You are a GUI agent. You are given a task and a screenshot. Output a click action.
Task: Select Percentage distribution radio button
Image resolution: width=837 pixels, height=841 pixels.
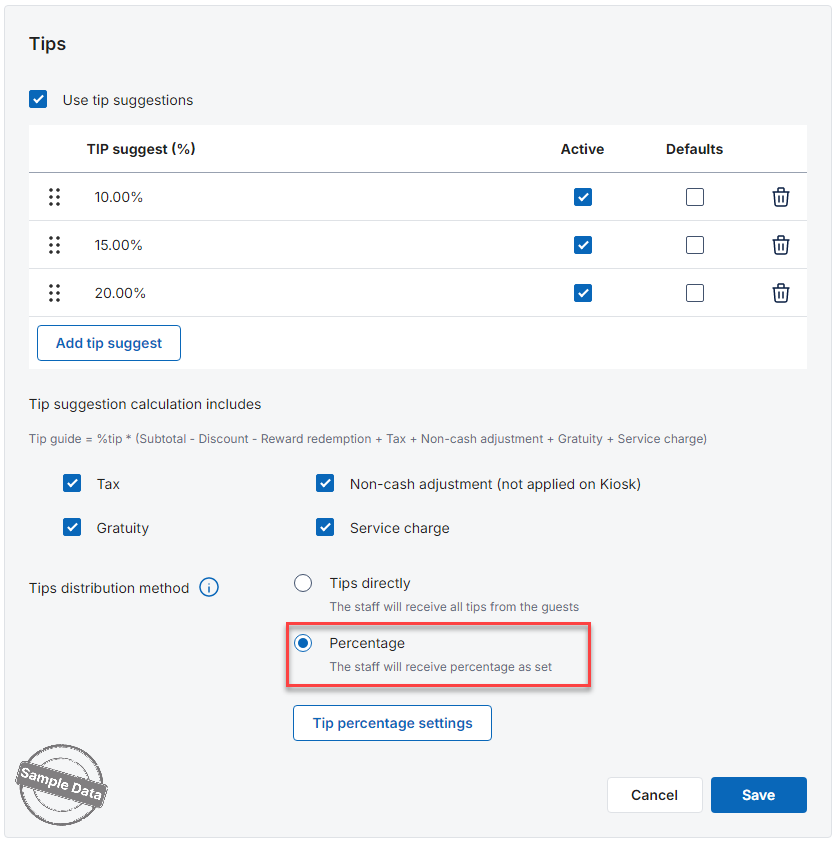point(303,643)
